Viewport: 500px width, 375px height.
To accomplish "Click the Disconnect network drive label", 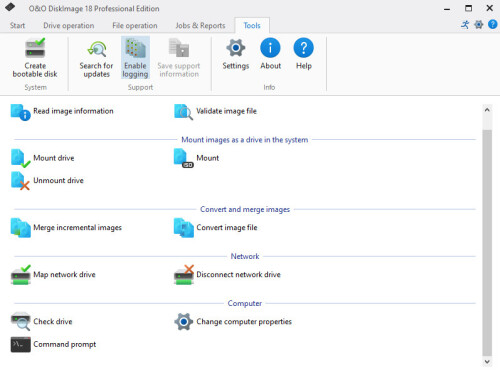I will tap(238, 274).
